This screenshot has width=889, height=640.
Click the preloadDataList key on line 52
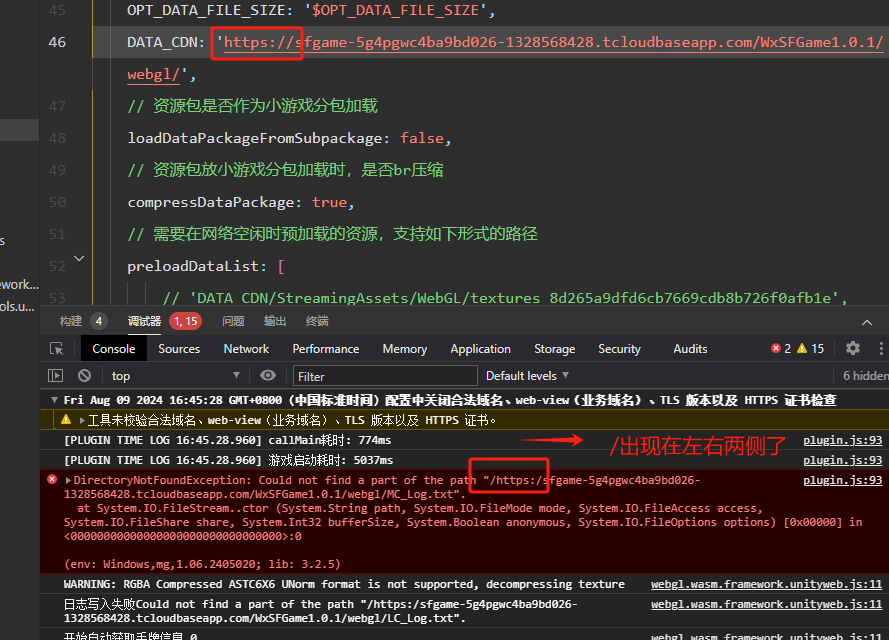click(x=193, y=266)
